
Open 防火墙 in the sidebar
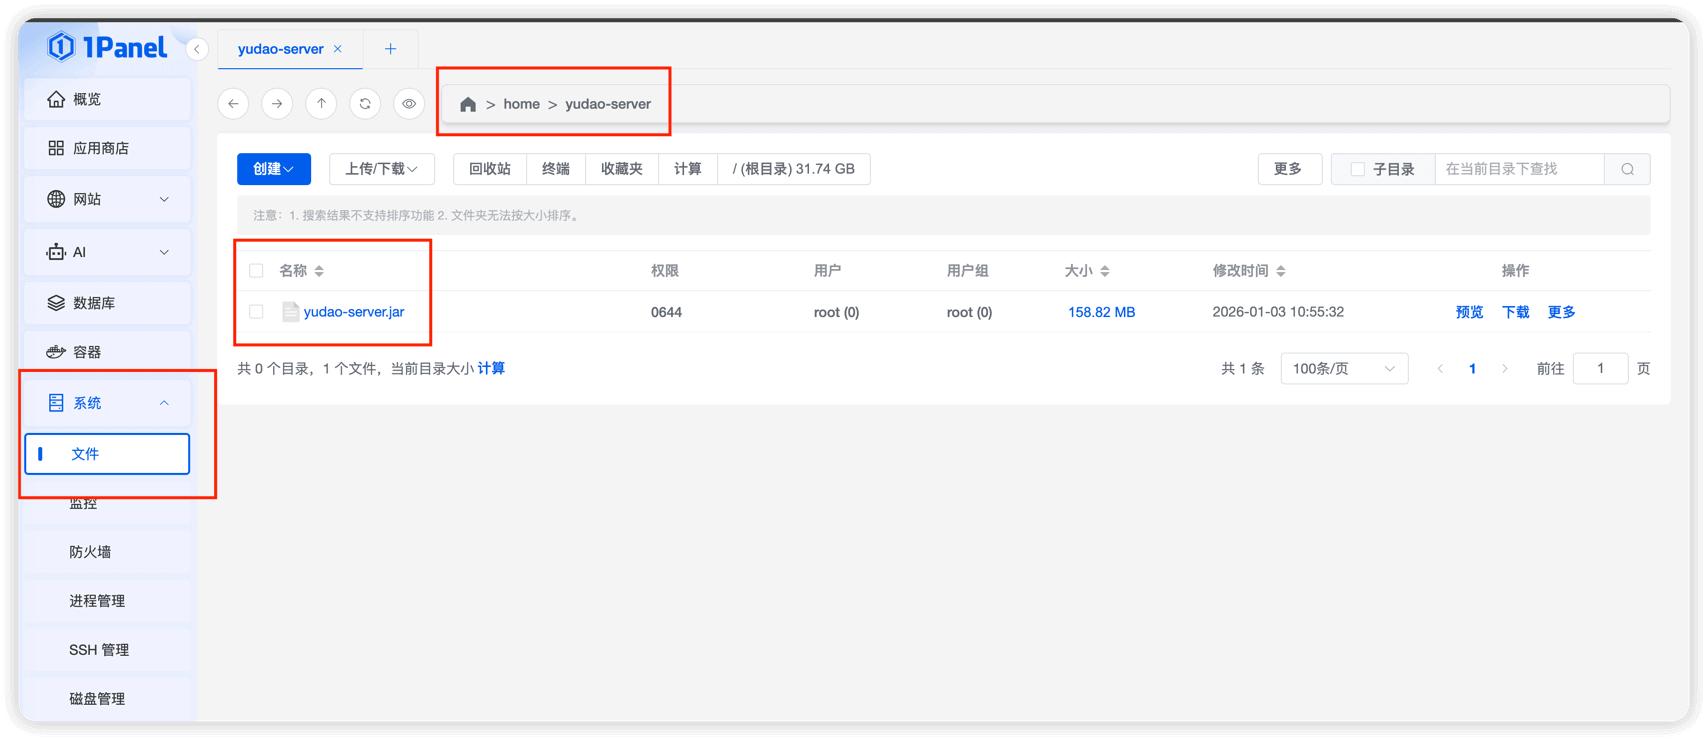click(90, 552)
